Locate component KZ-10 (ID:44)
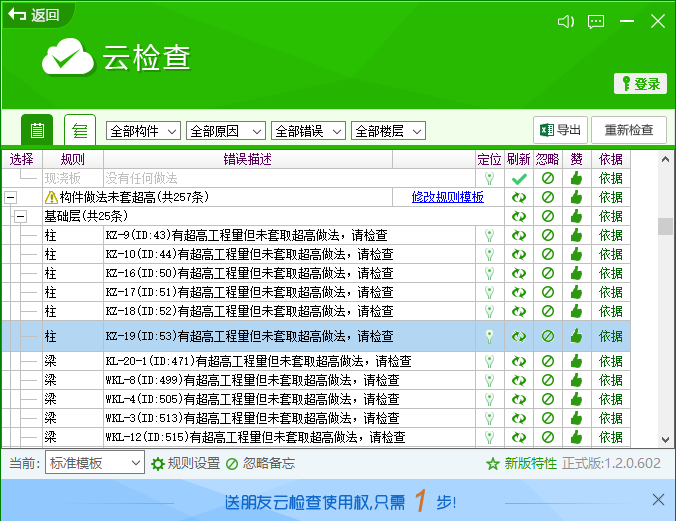The image size is (676, 521). point(489,254)
